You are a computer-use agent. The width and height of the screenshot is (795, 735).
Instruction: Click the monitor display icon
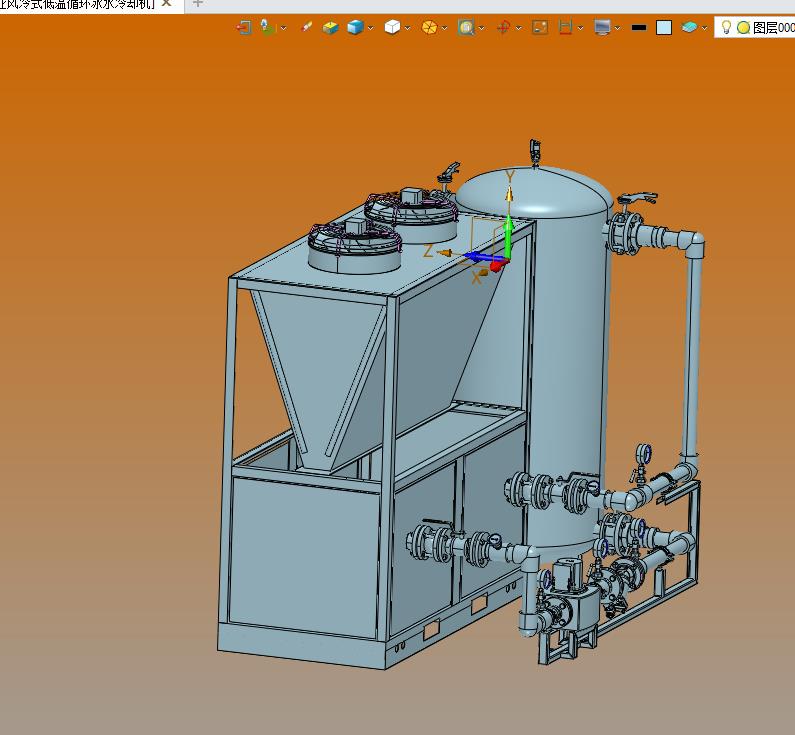tap(602, 27)
